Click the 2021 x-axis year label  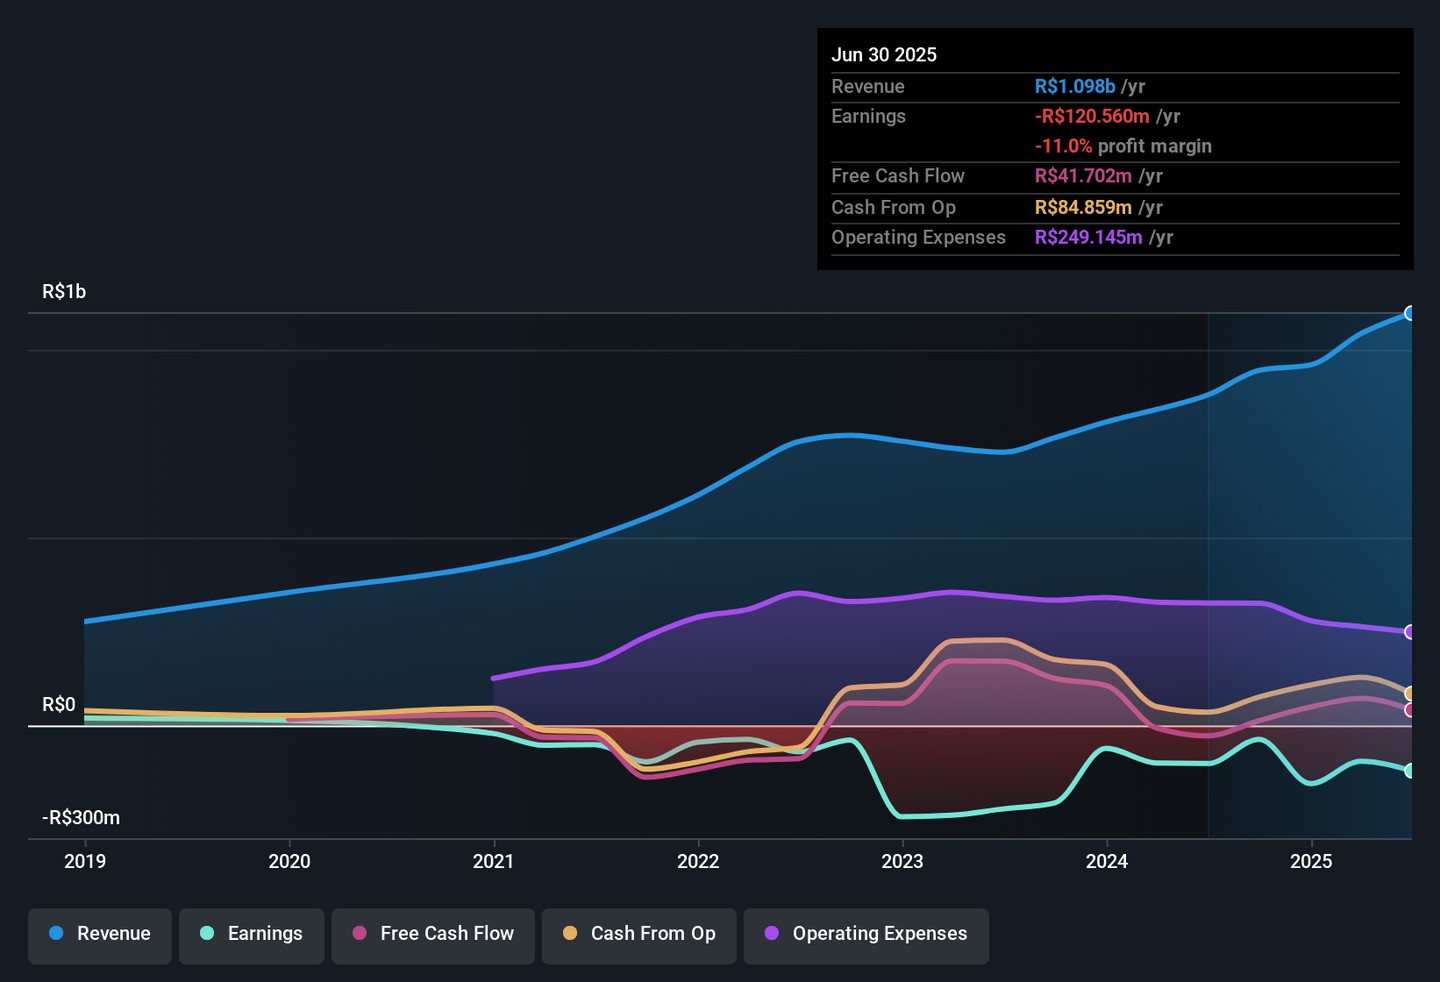point(493,862)
